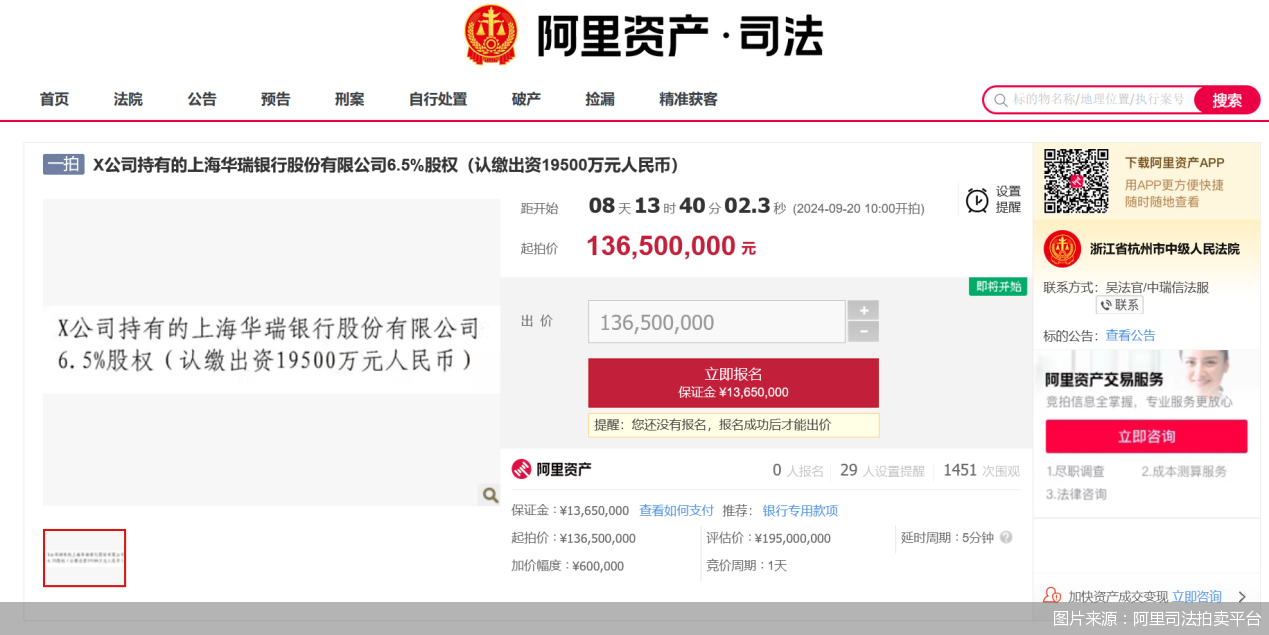Increase bid with plus stepper
Image resolution: width=1269 pixels, height=635 pixels.
863,310
